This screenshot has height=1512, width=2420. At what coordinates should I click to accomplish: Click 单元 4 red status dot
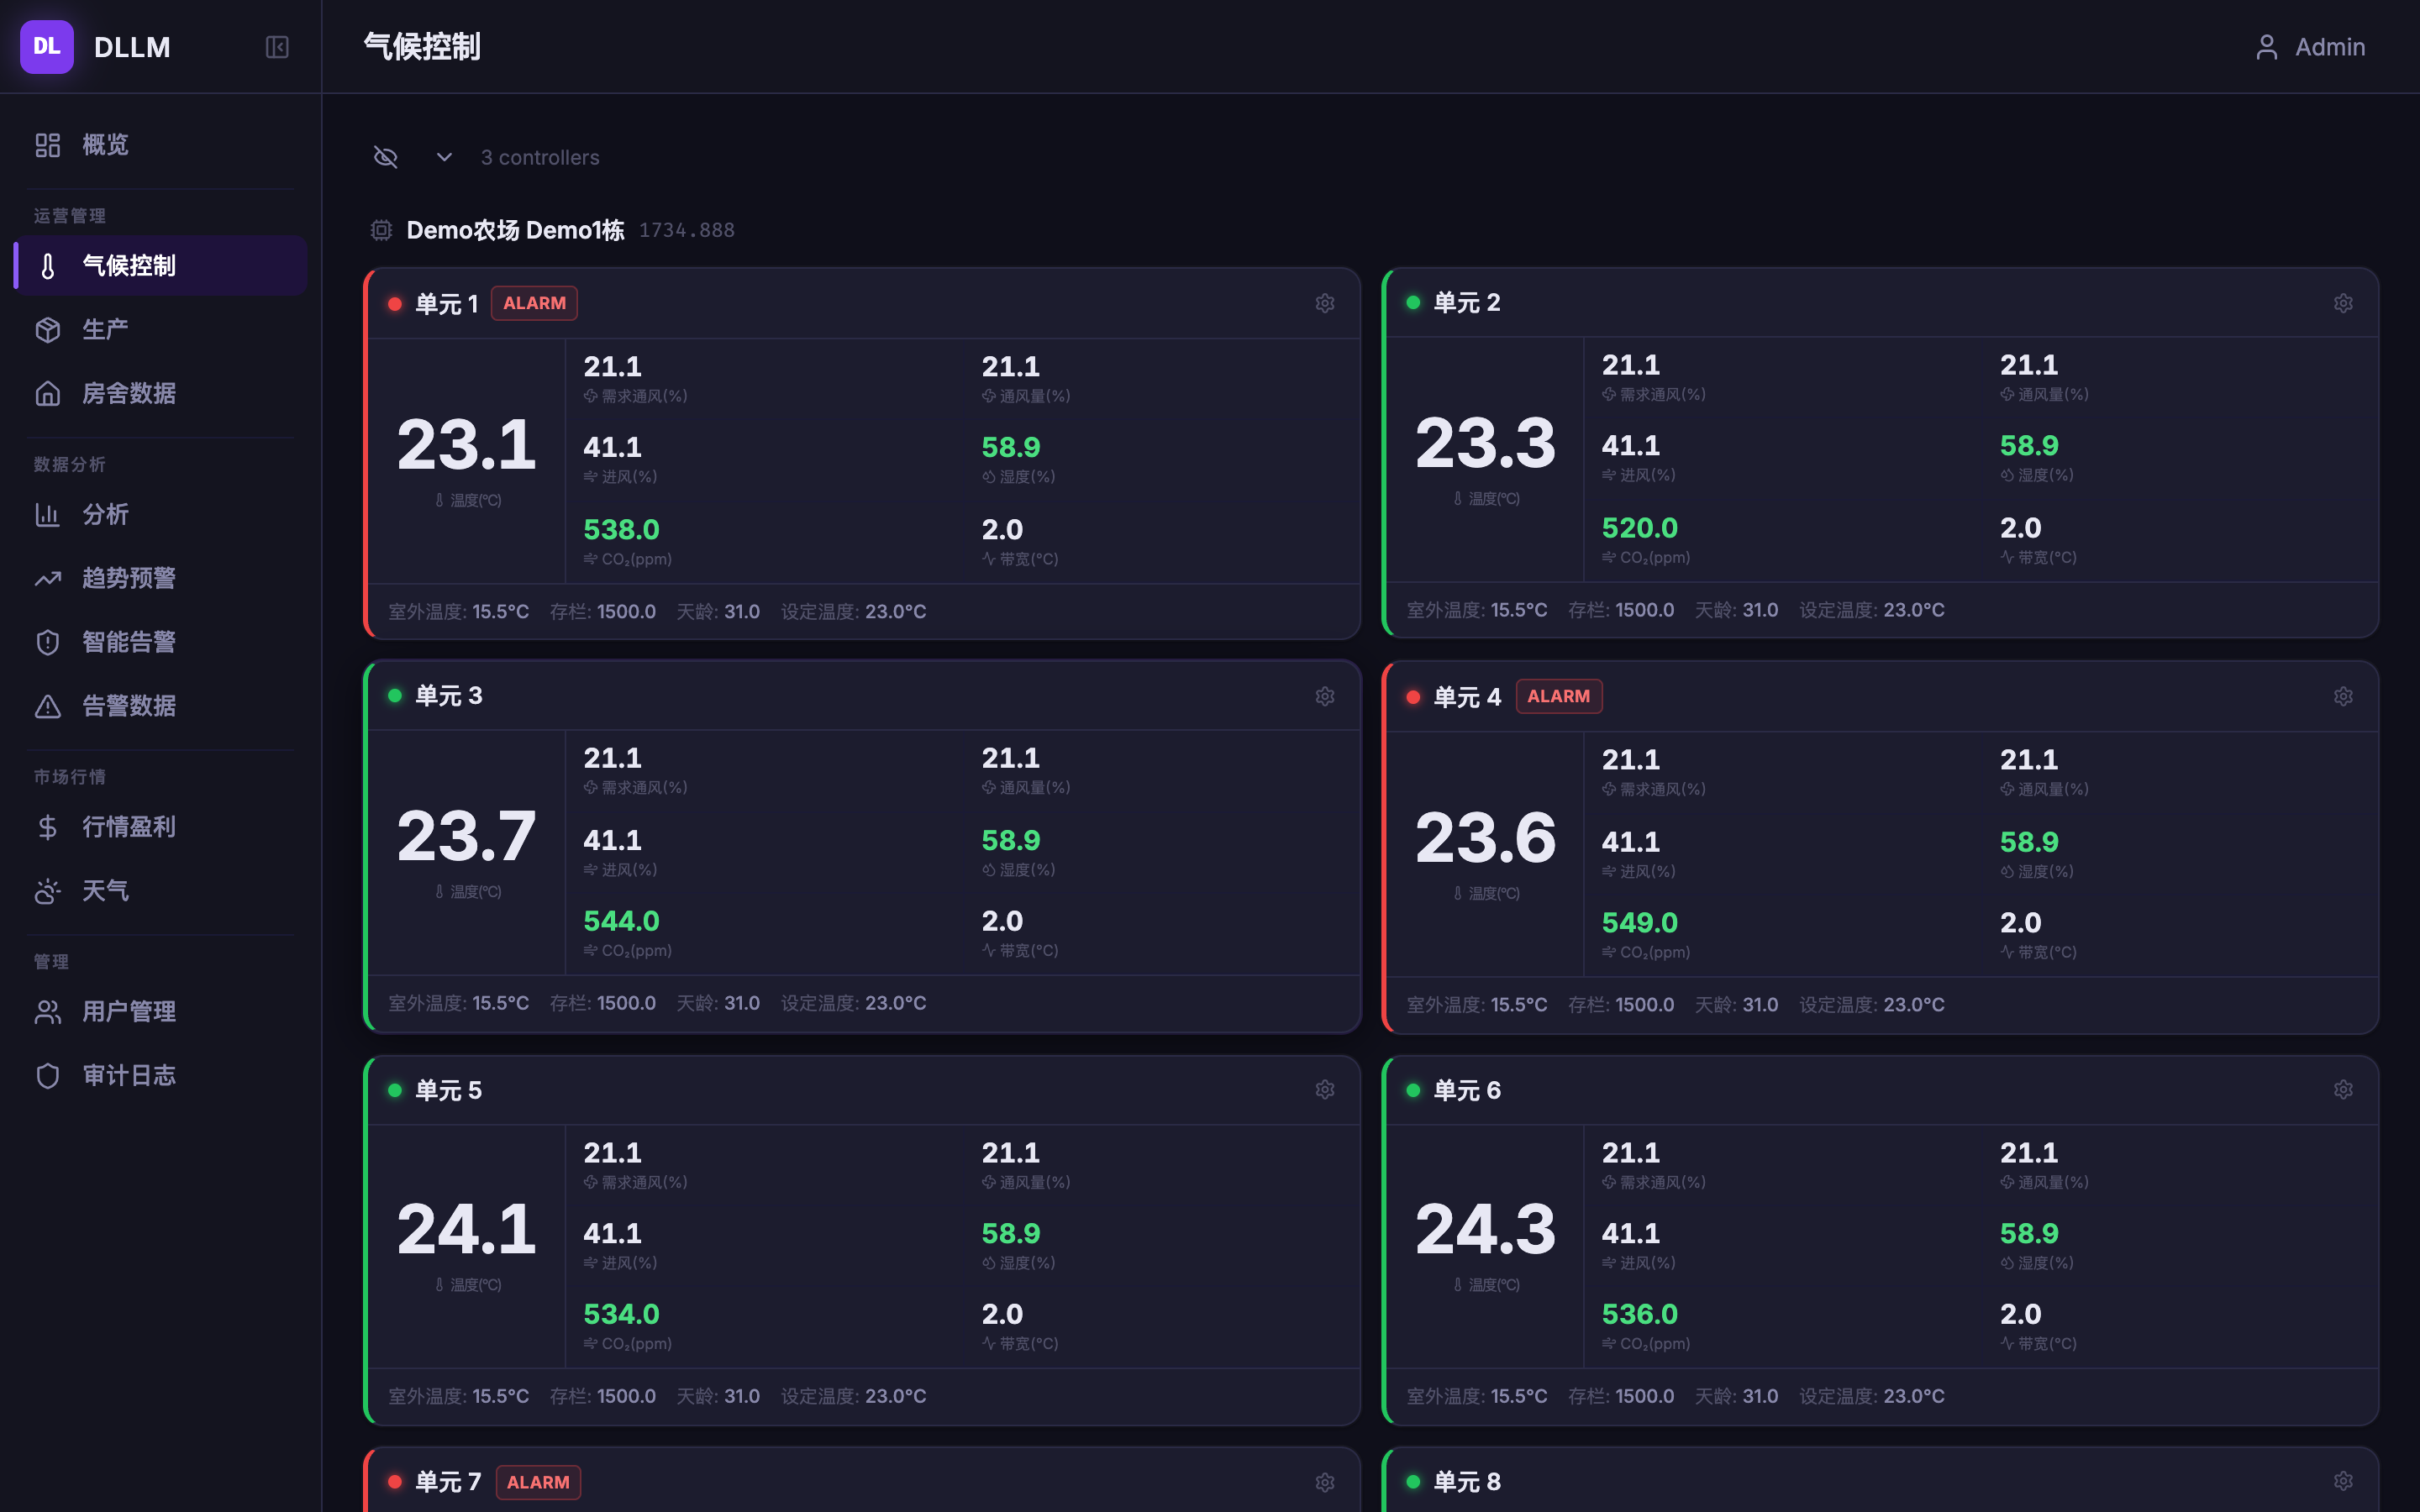point(1413,697)
